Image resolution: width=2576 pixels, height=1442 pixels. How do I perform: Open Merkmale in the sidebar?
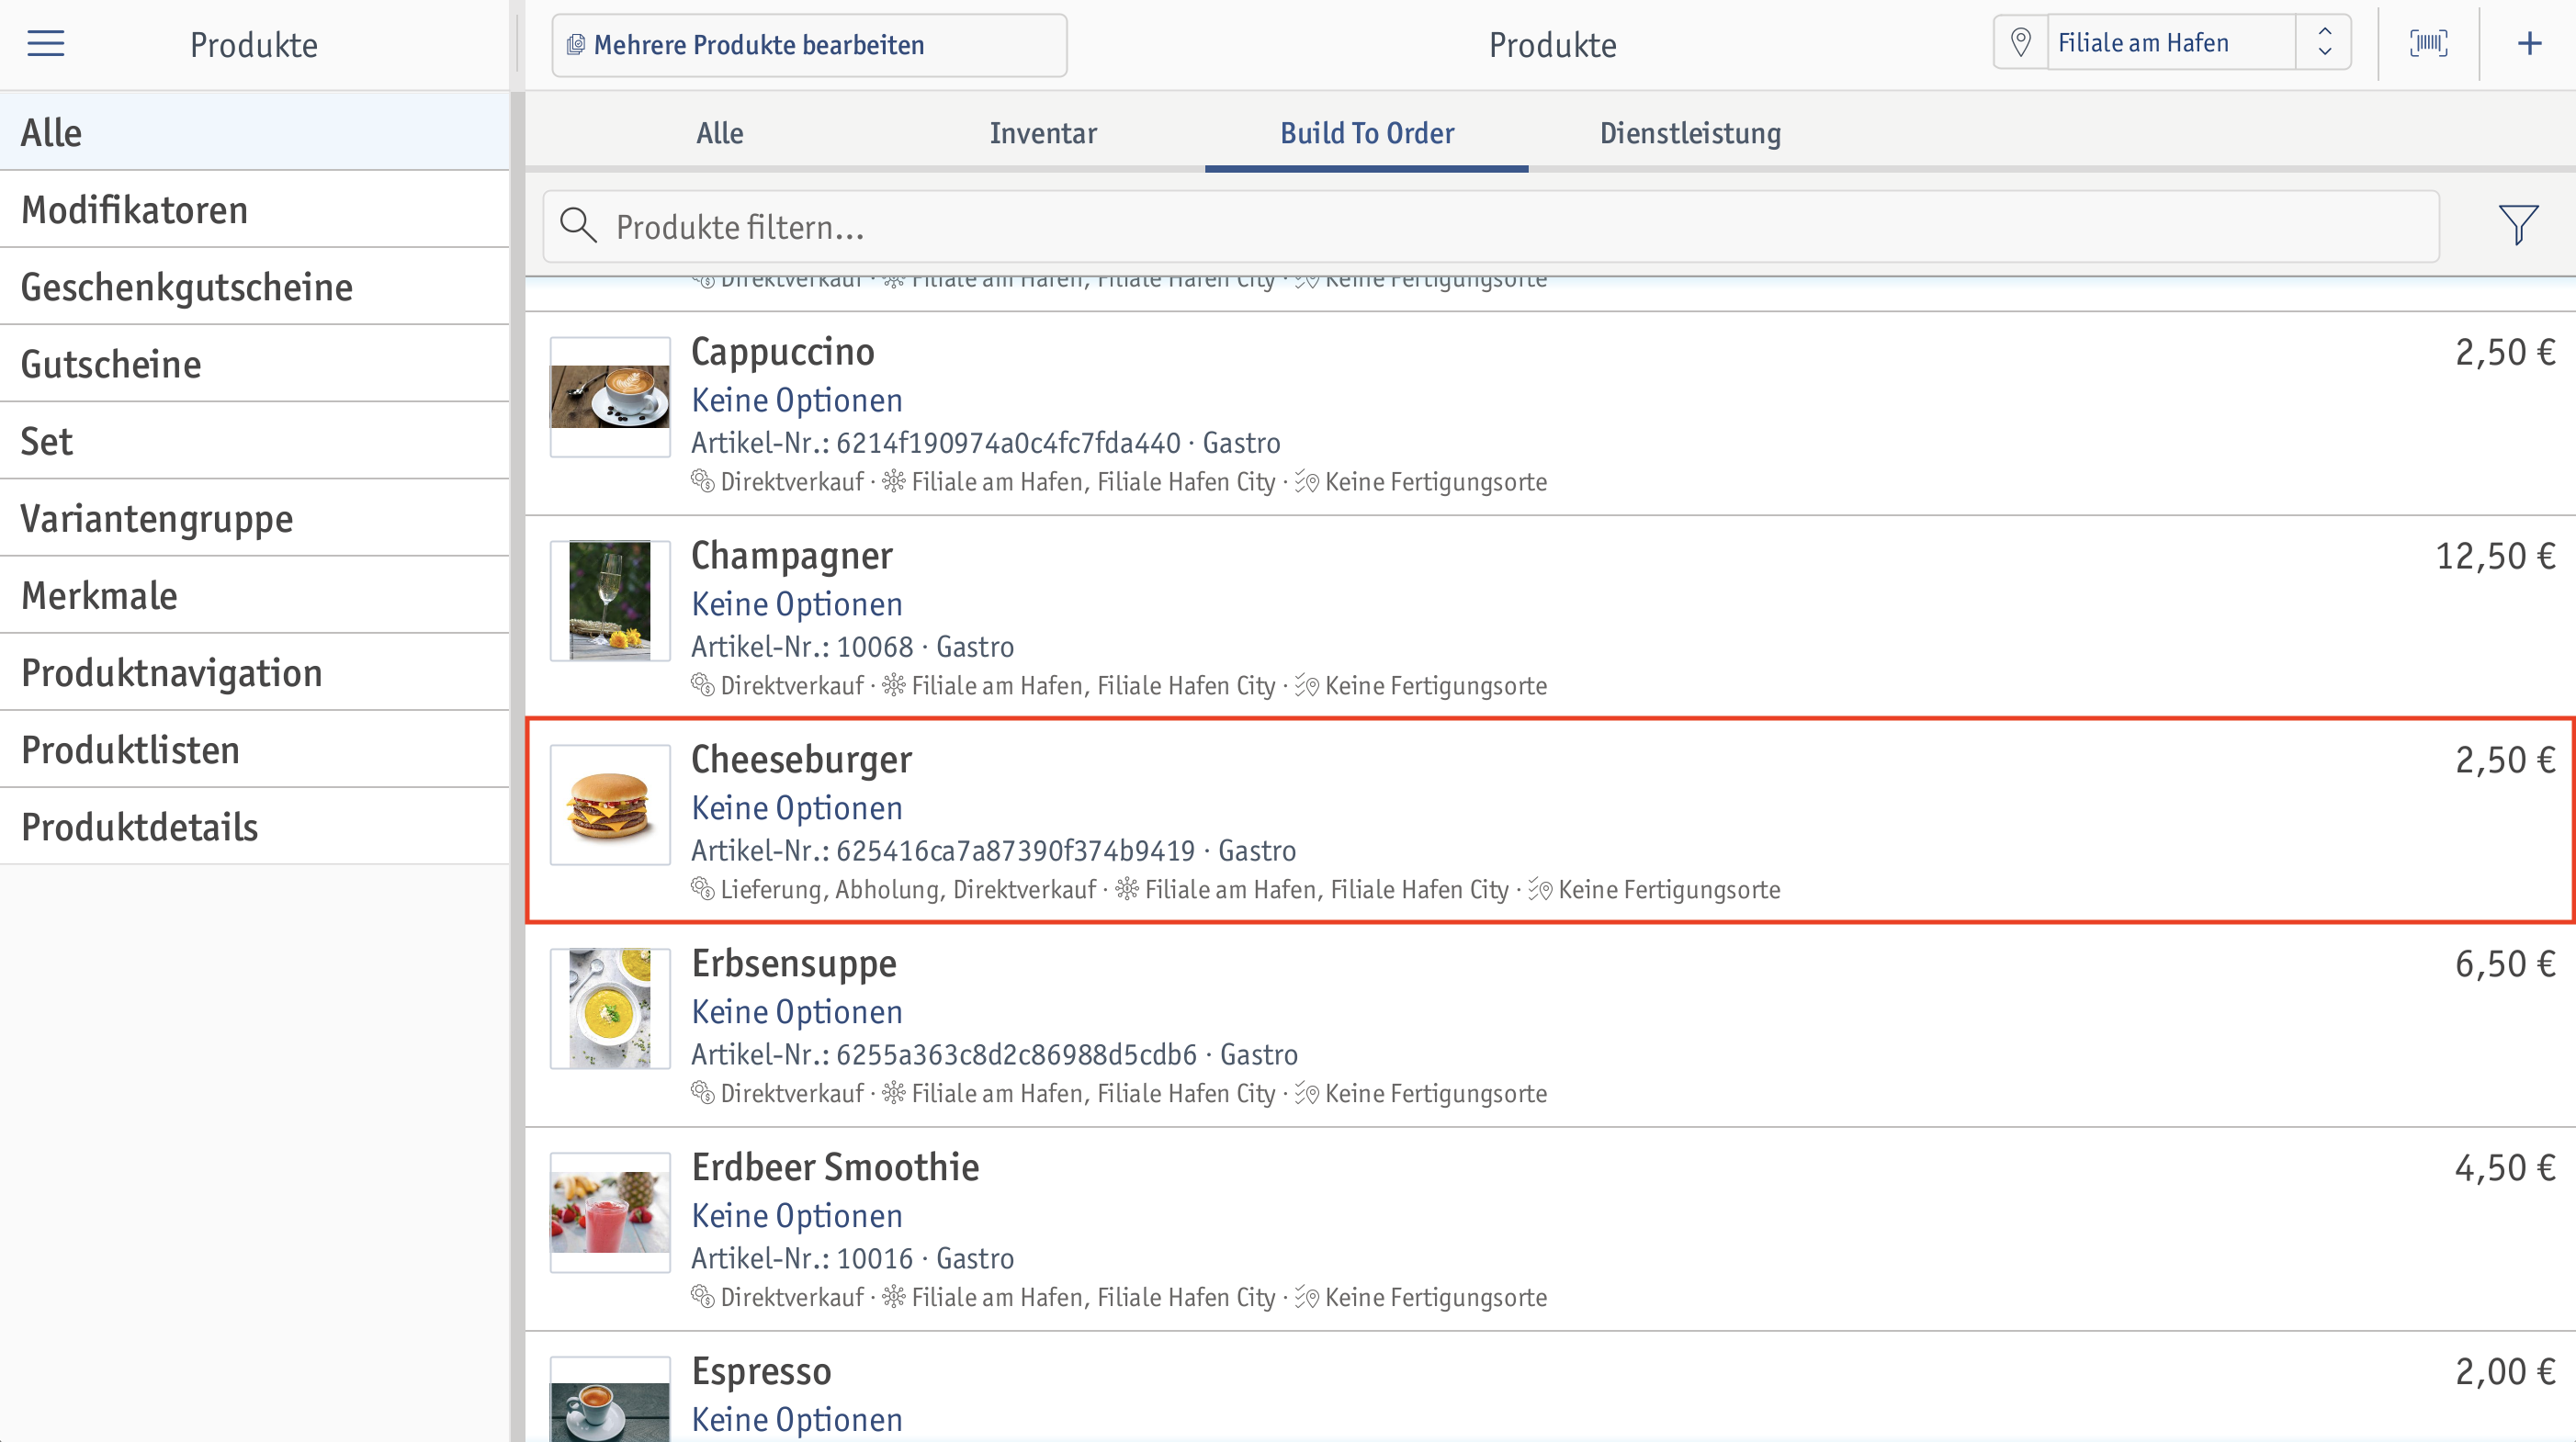point(254,594)
